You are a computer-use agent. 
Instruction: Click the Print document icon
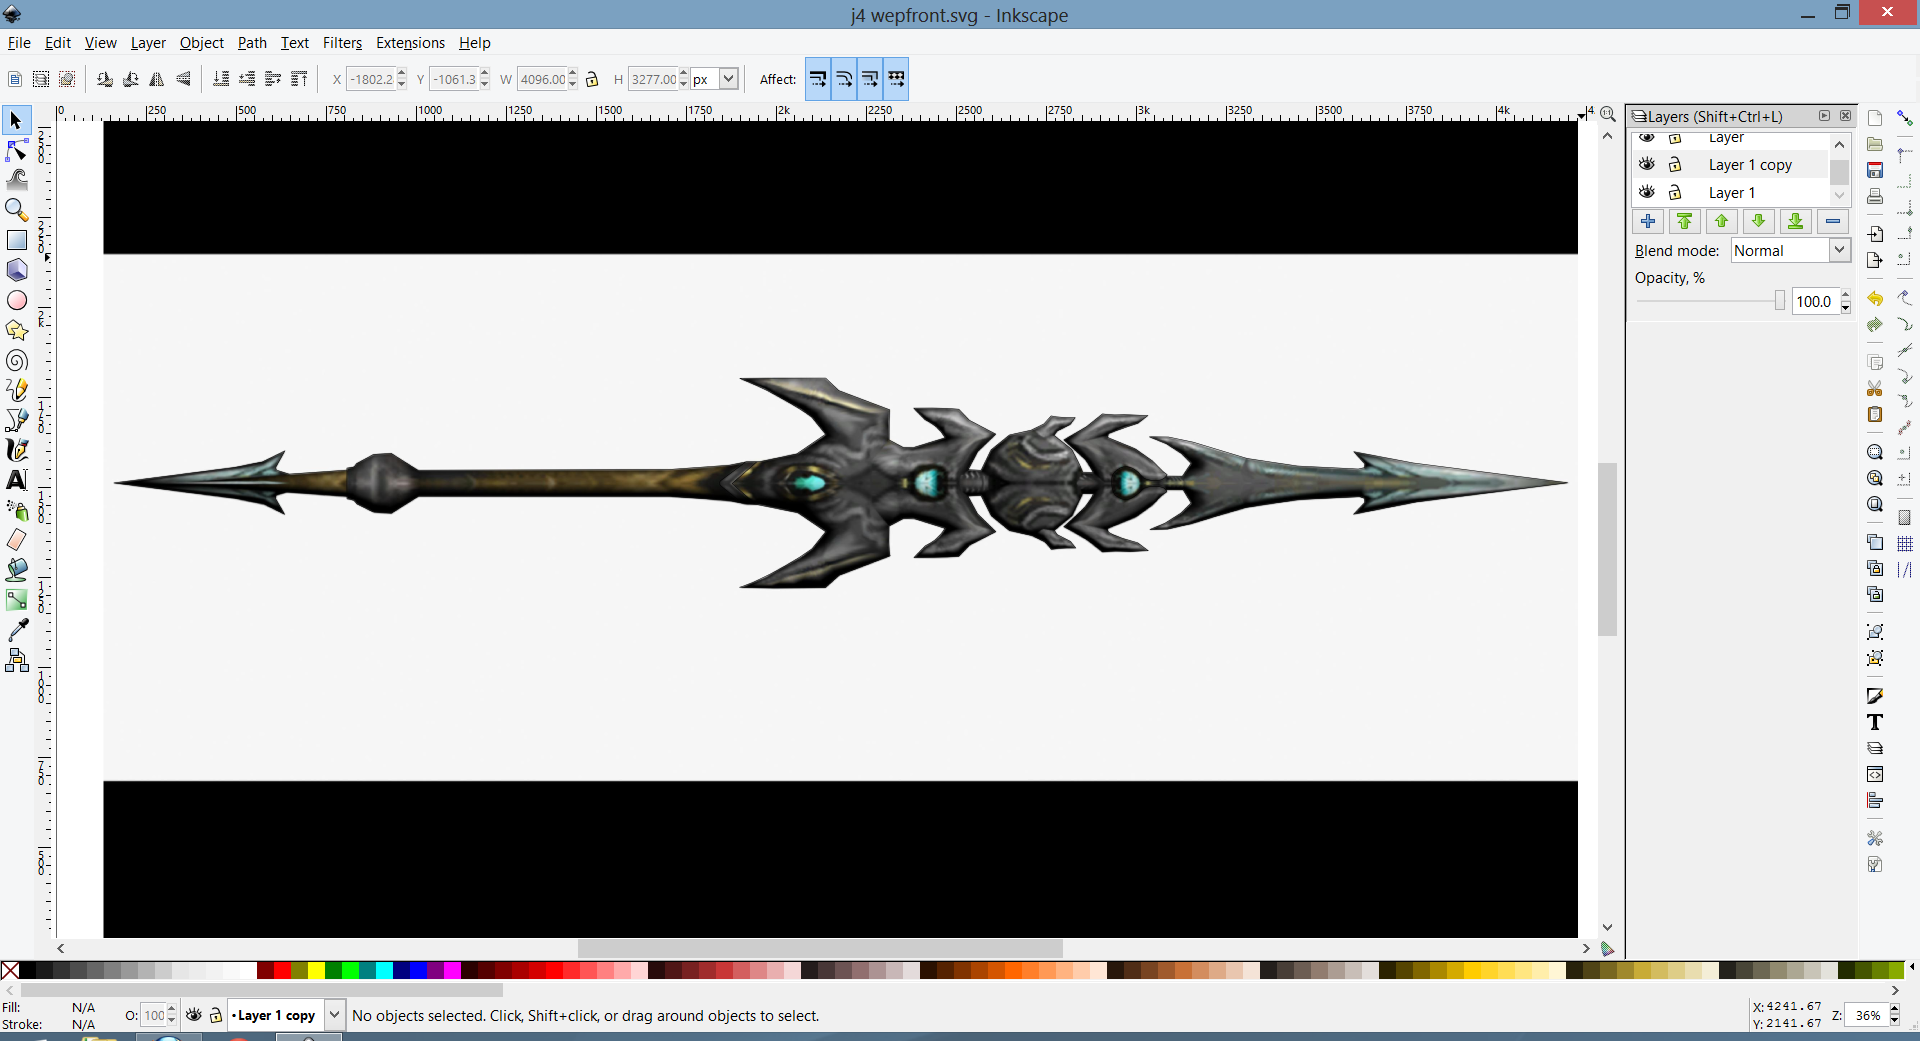click(1875, 196)
